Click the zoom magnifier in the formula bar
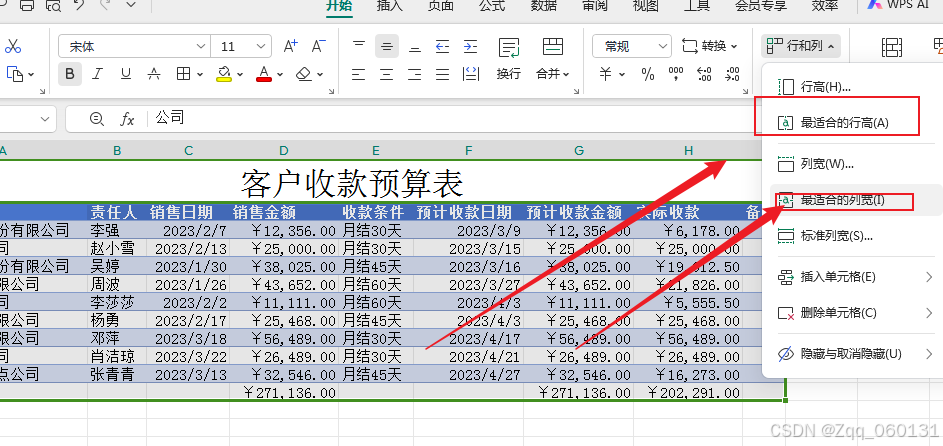The width and height of the screenshot is (943, 446). tap(96, 118)
